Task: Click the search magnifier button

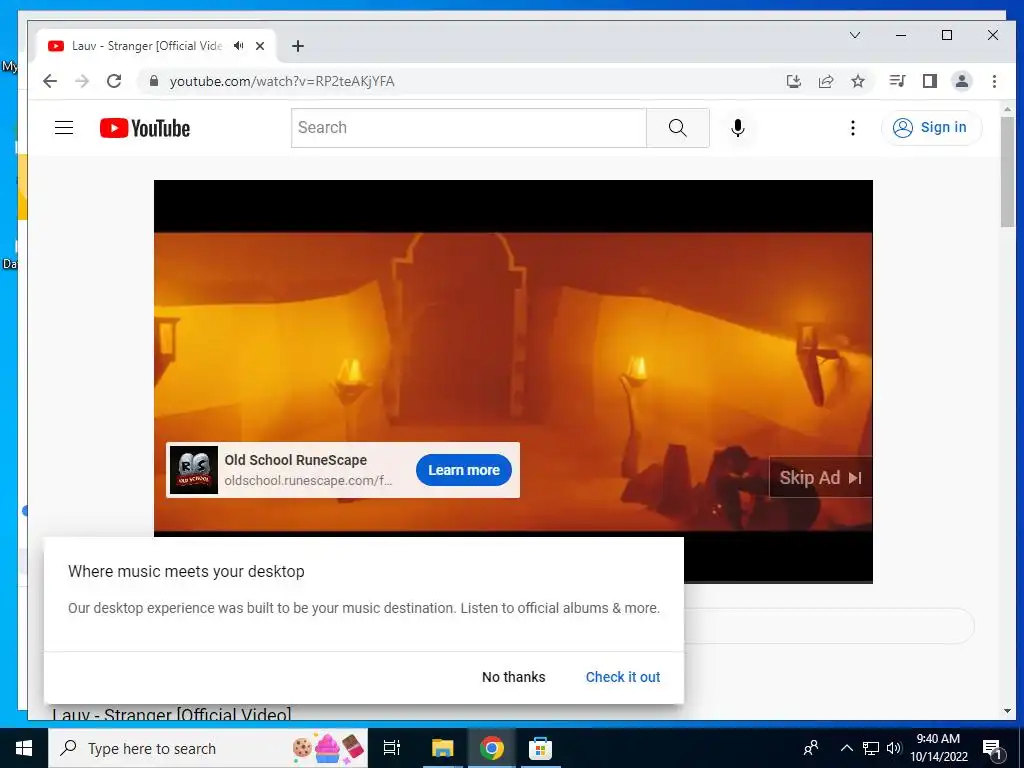Action: coord(677,128)
